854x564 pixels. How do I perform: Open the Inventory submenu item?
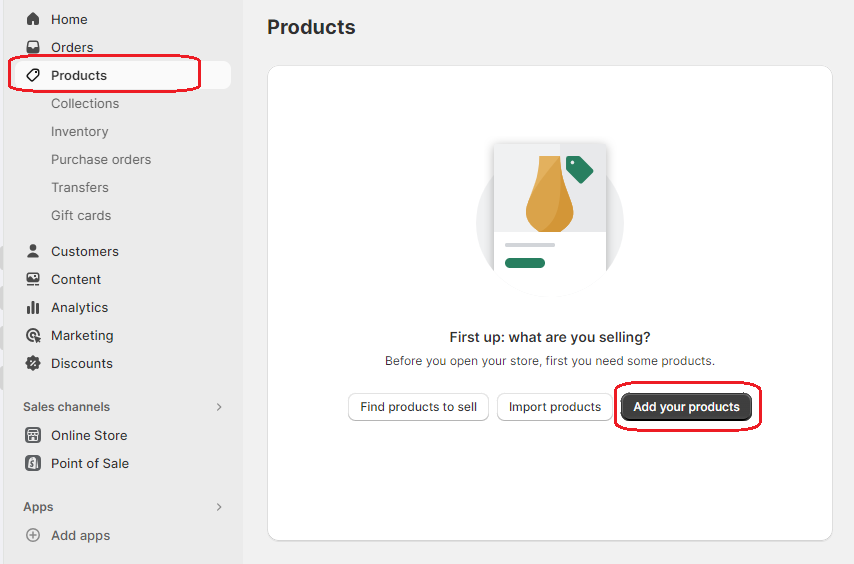click(x=79, y=131)
